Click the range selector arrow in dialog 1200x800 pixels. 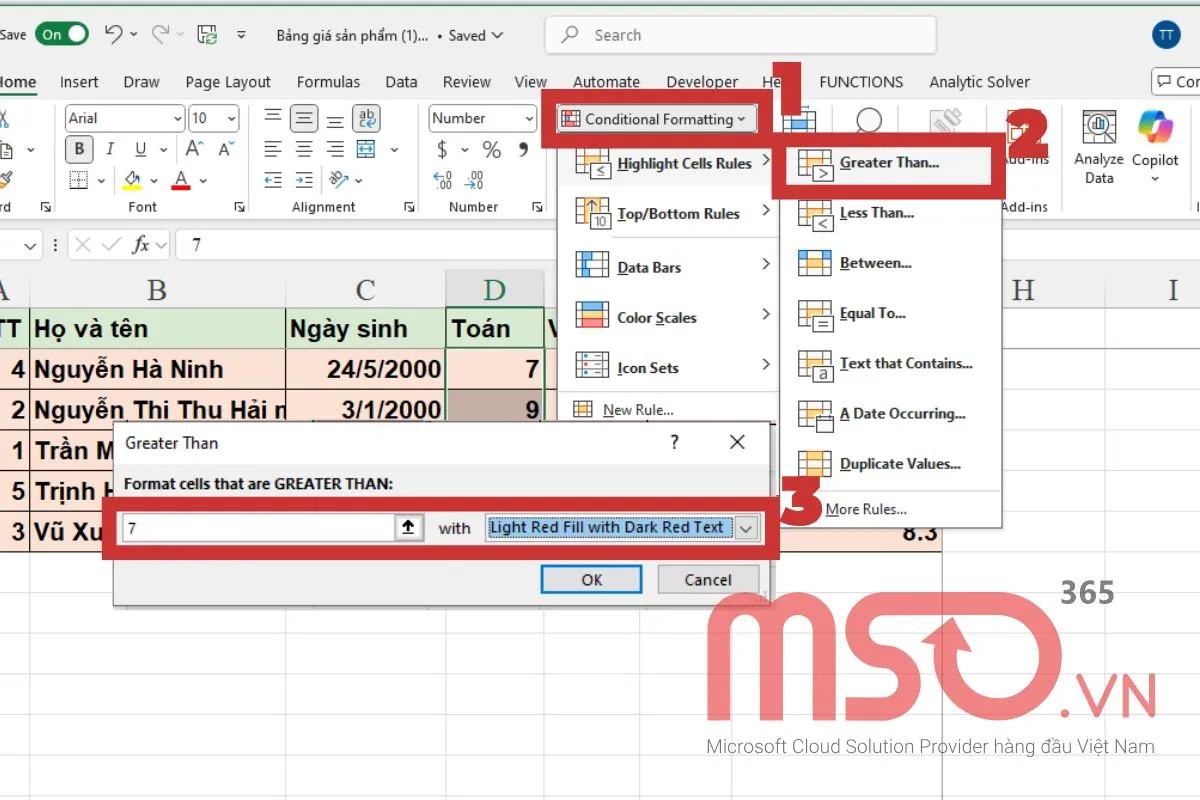408,528
